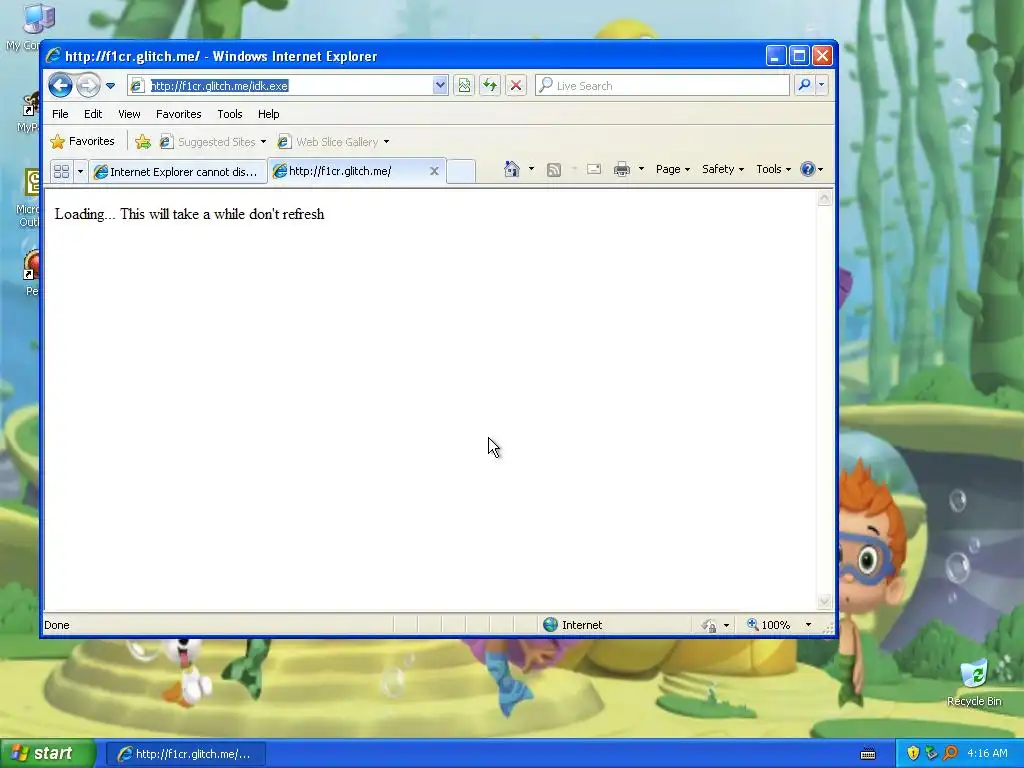Click the RSS Feeds icon
The width and height of the screenshot is (1024, 768).
coord(554,170)
